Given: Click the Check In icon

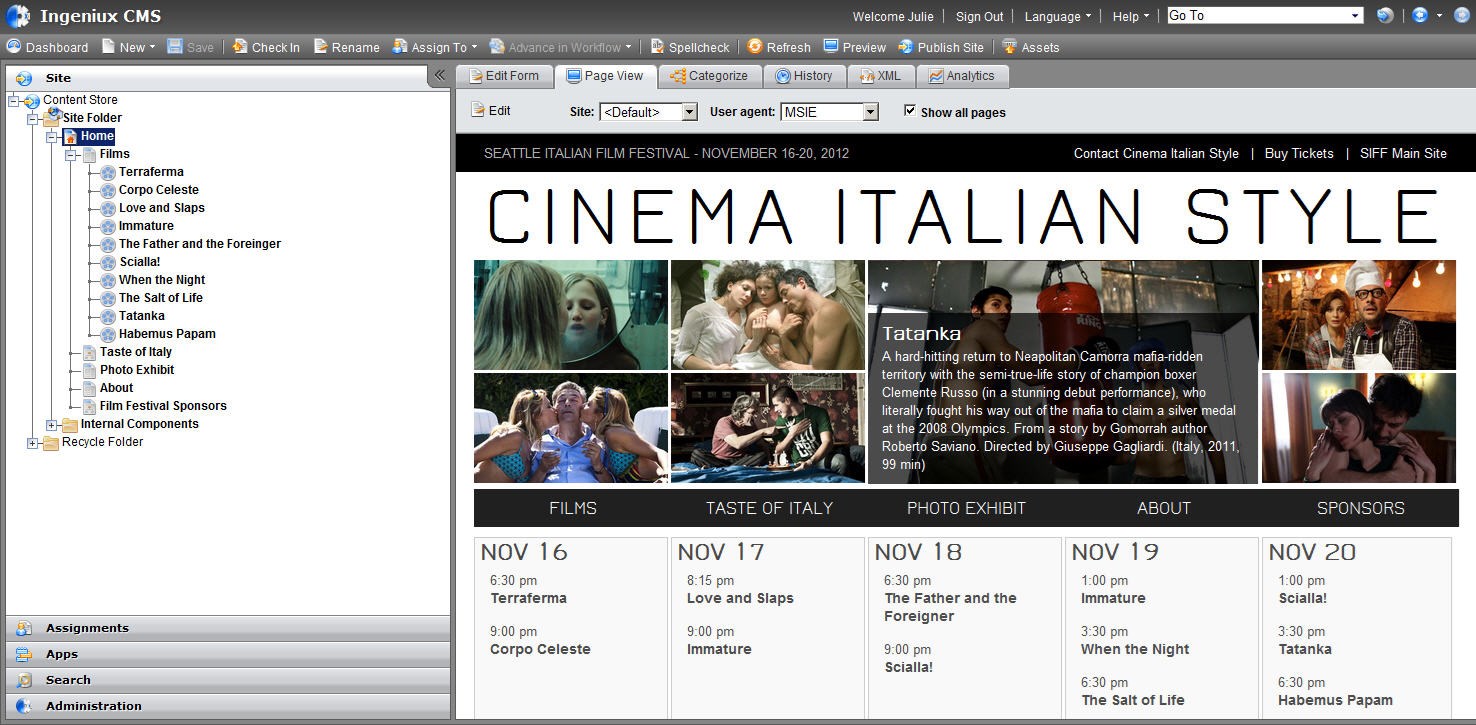Looking at the screenshot, I should 240,46.
